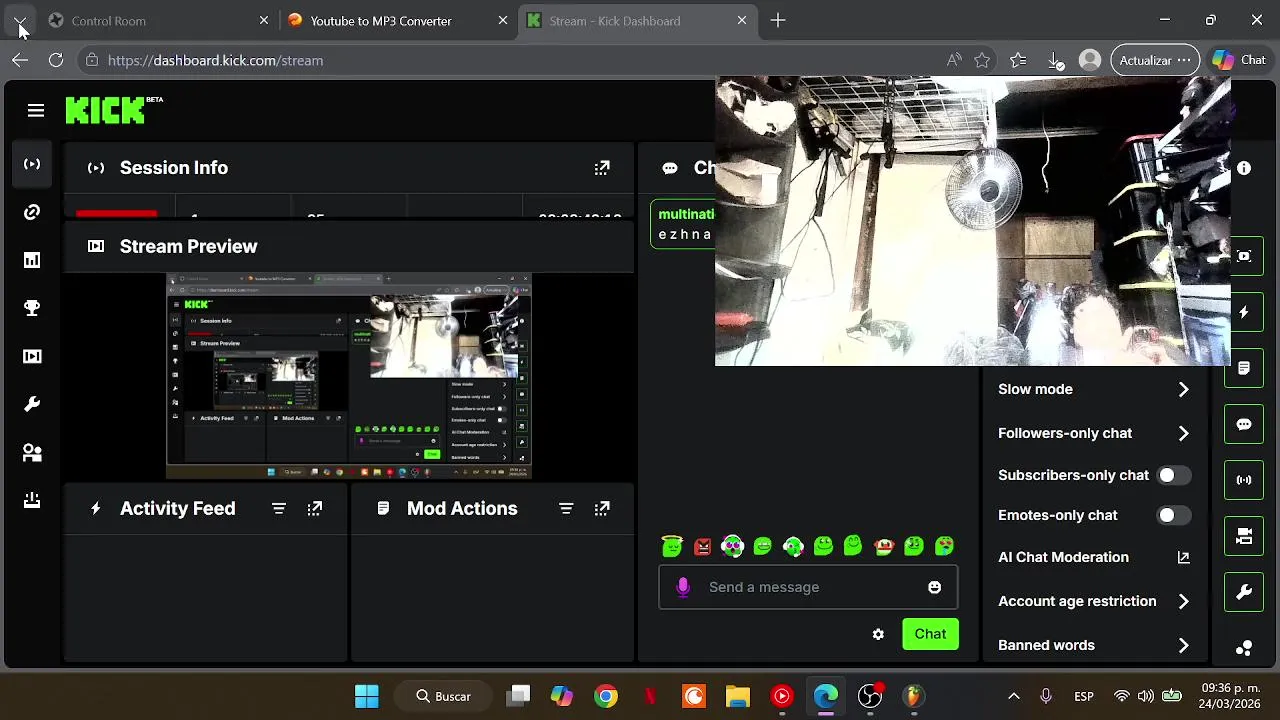This screenshot has height=720, width=1280.
Task: Close the Youtube to MP3 Converter tab
Action: (503, 21)
